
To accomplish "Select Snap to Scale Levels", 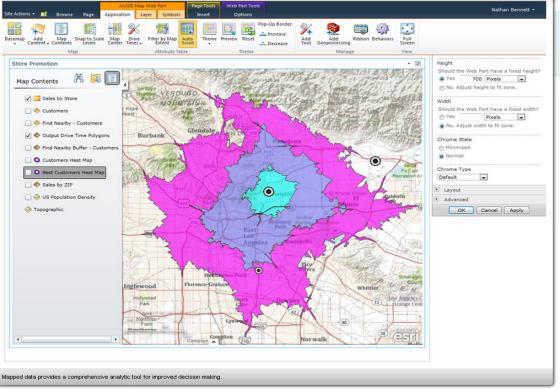I will [89, 33].
